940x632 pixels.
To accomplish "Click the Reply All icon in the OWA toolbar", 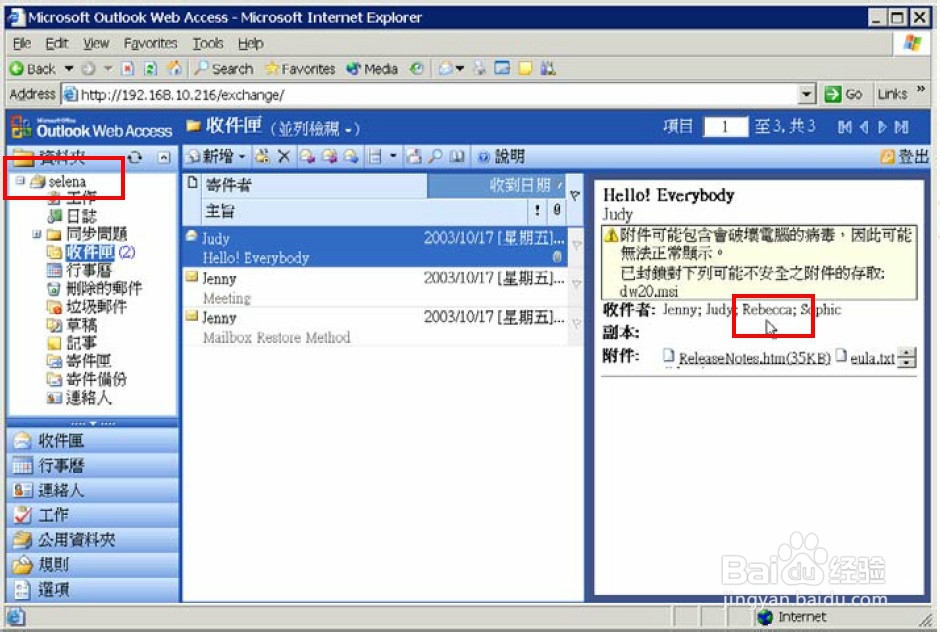I will click(x=329, y=157).
